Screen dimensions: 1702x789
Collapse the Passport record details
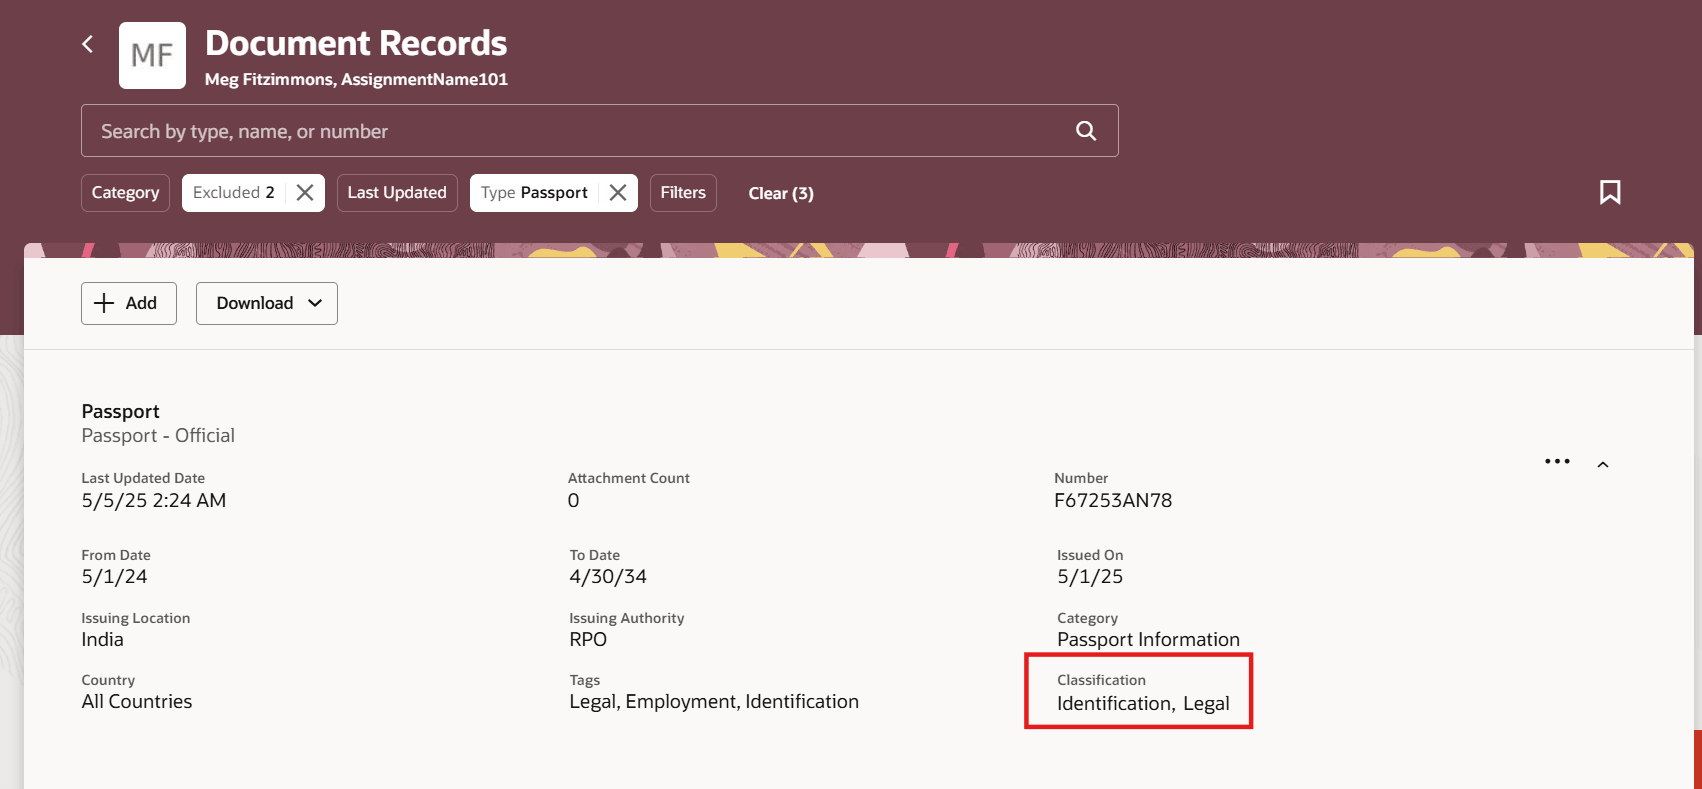(1603, 465)
